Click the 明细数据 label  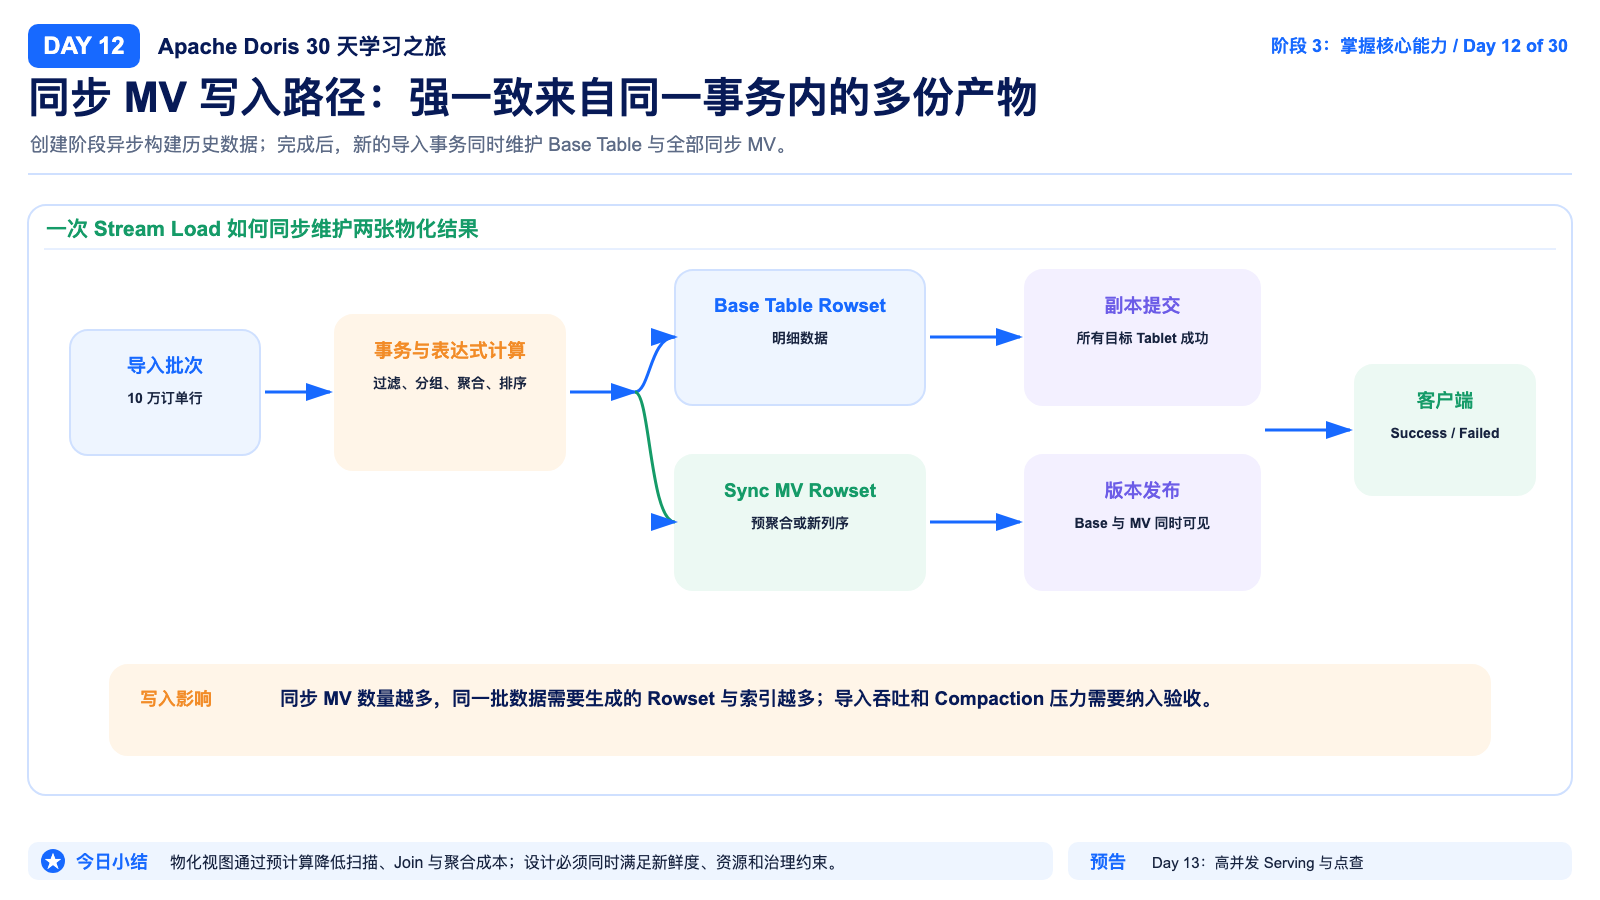pos(800,338)
